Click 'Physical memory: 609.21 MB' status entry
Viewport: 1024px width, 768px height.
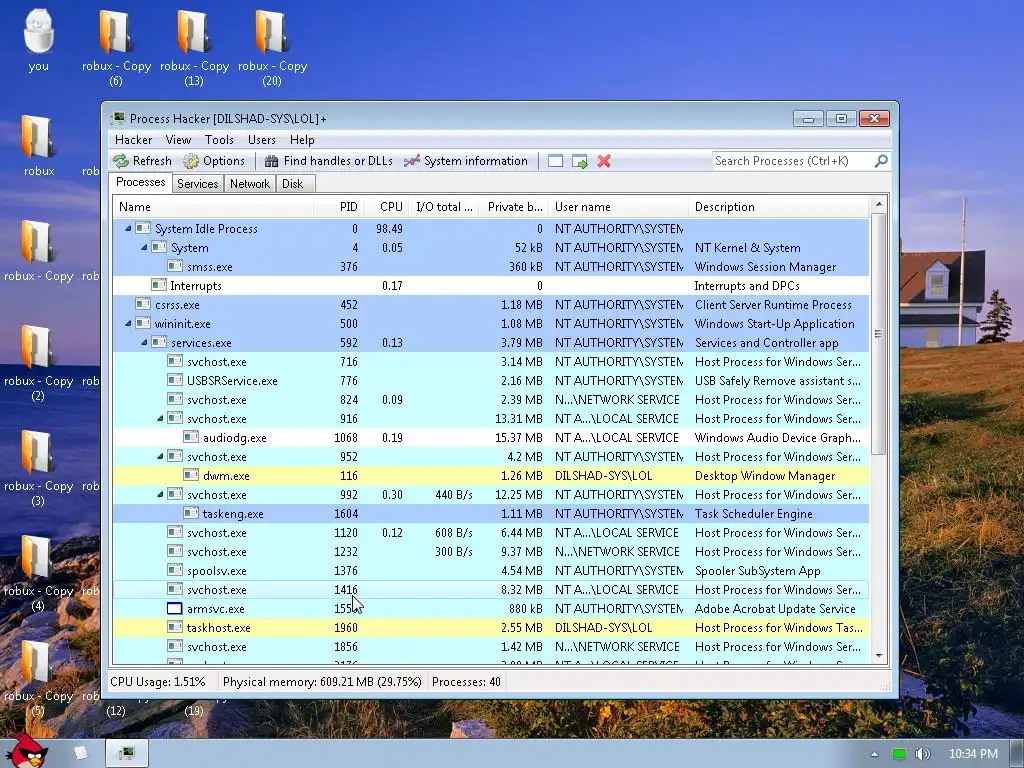tap(322, 682)
